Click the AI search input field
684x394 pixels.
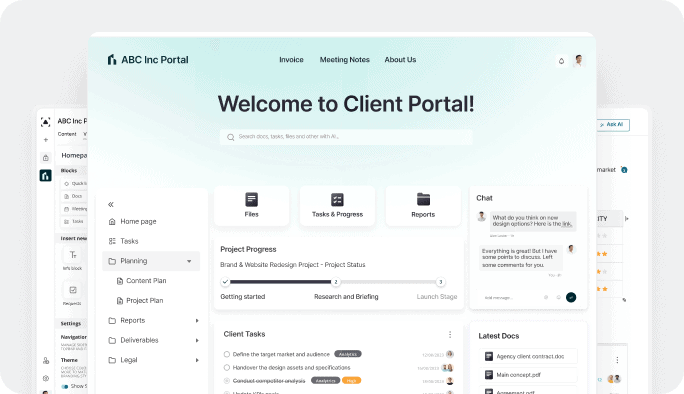click(x=346, y=137)
